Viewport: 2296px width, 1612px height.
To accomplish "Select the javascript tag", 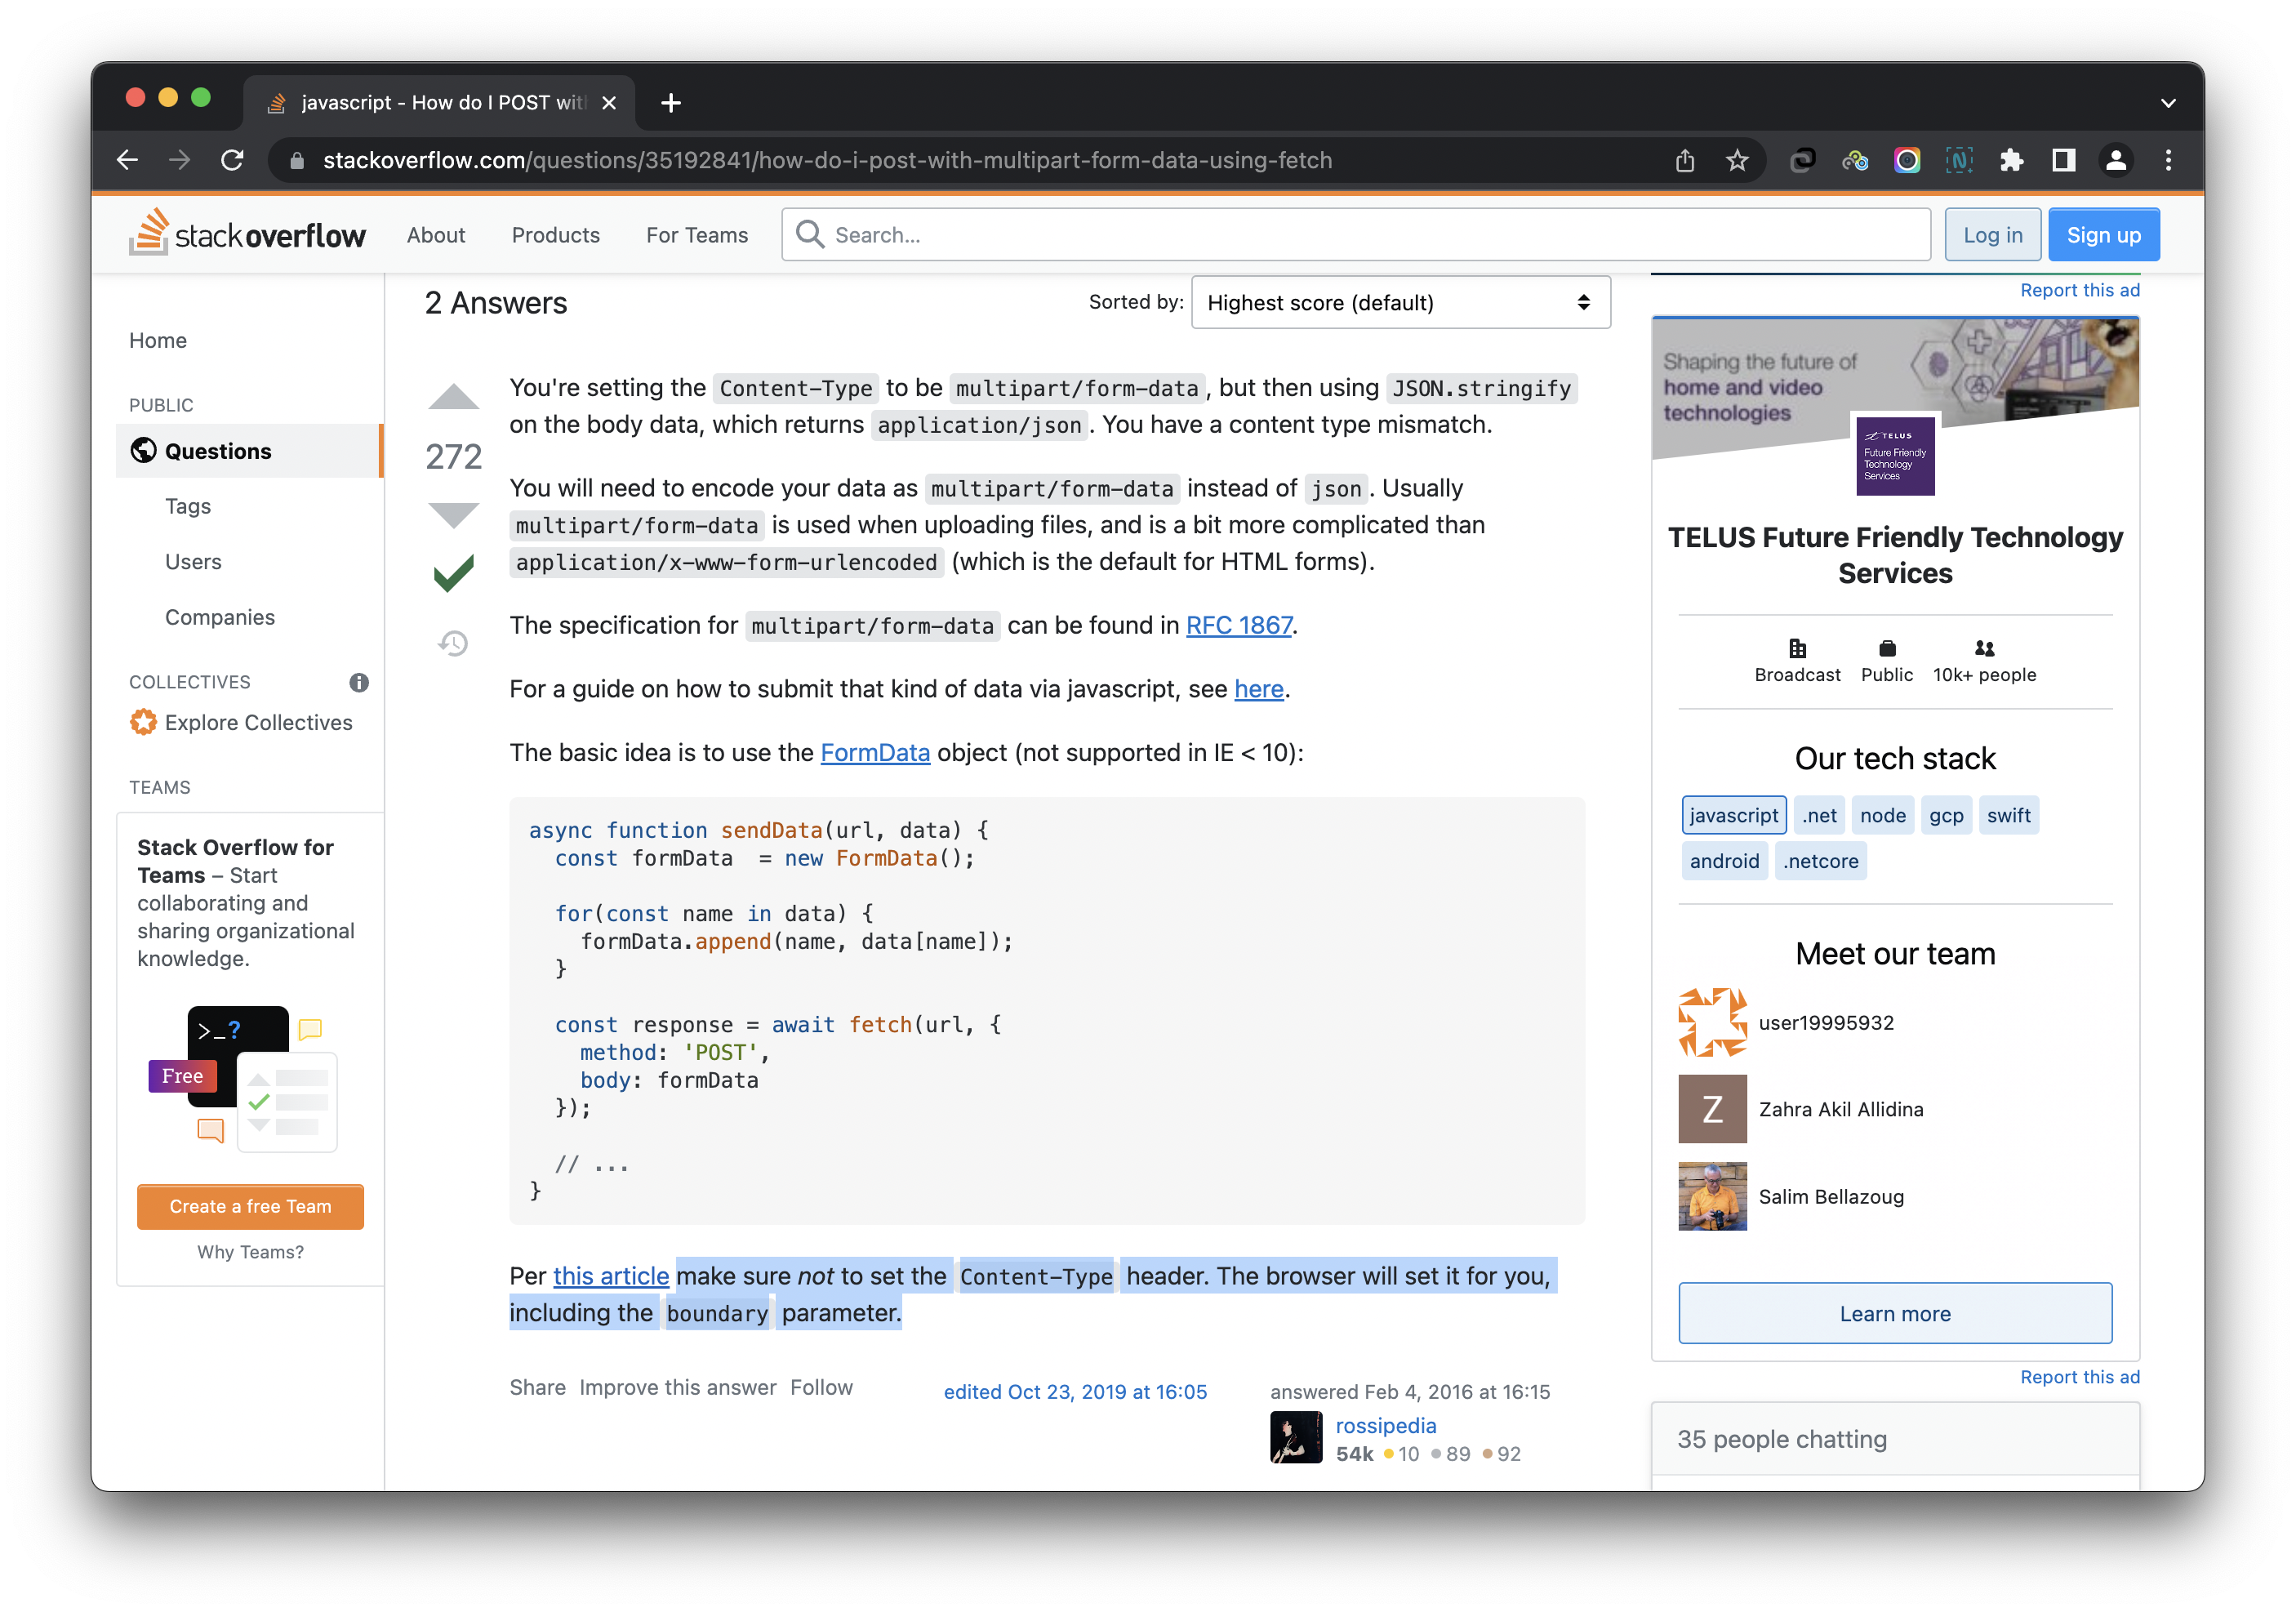I will tap(1733, 815).
